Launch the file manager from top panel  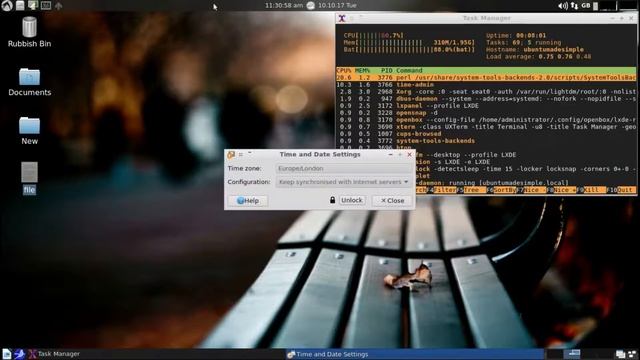[20, 6]
